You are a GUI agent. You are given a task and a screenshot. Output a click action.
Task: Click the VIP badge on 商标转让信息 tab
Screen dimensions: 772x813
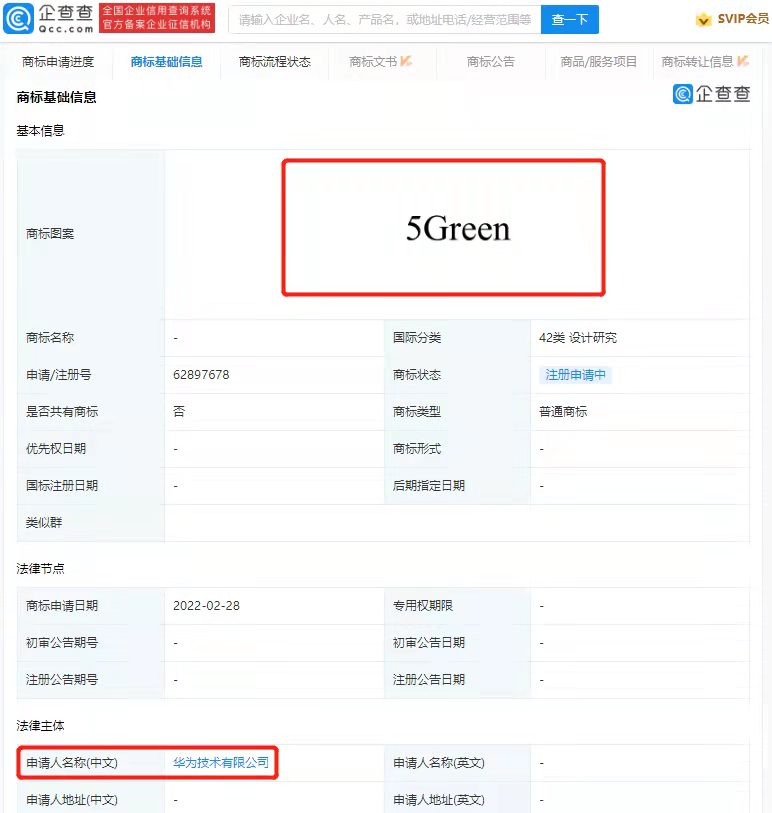coord(742,61)
